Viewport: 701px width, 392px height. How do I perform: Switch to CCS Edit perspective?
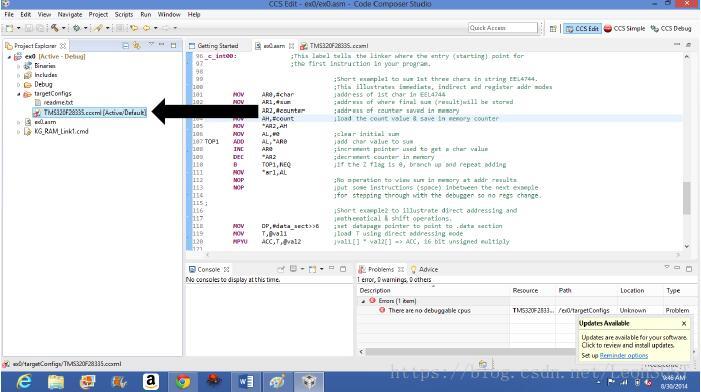click(x=582, y=29)
